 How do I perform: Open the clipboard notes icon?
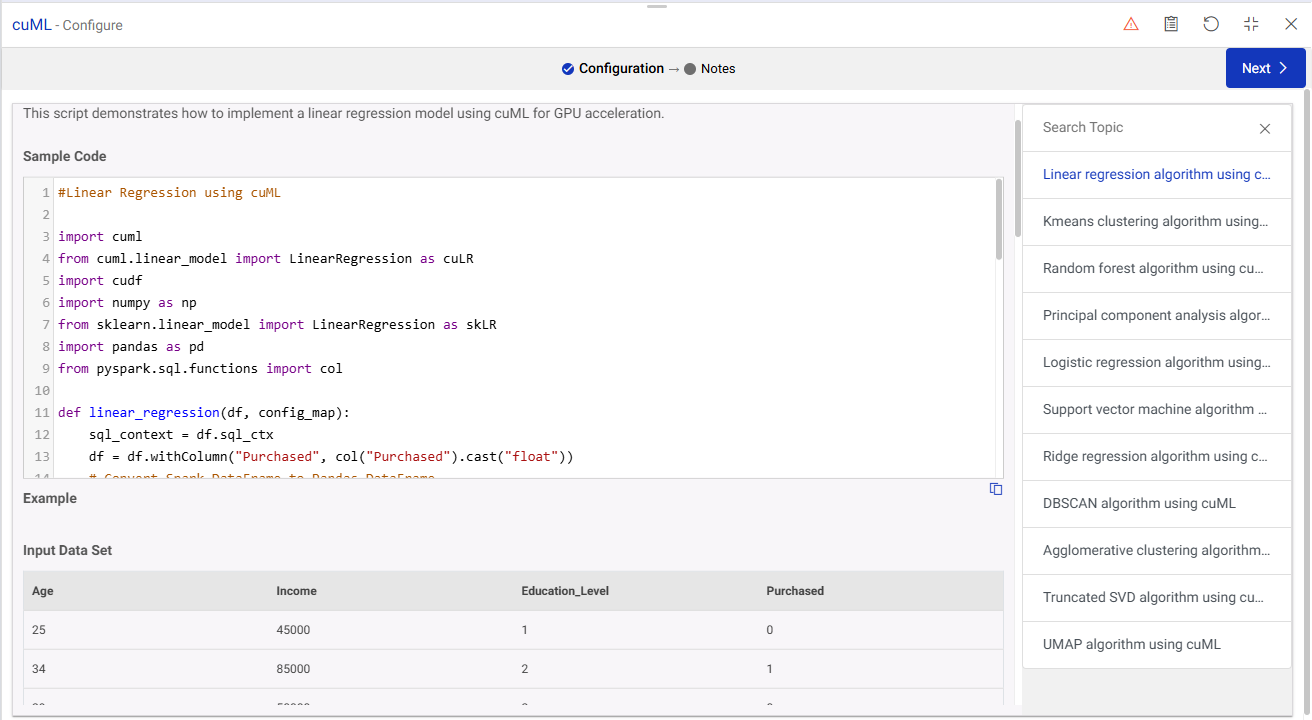click(x=1171, y=23)
